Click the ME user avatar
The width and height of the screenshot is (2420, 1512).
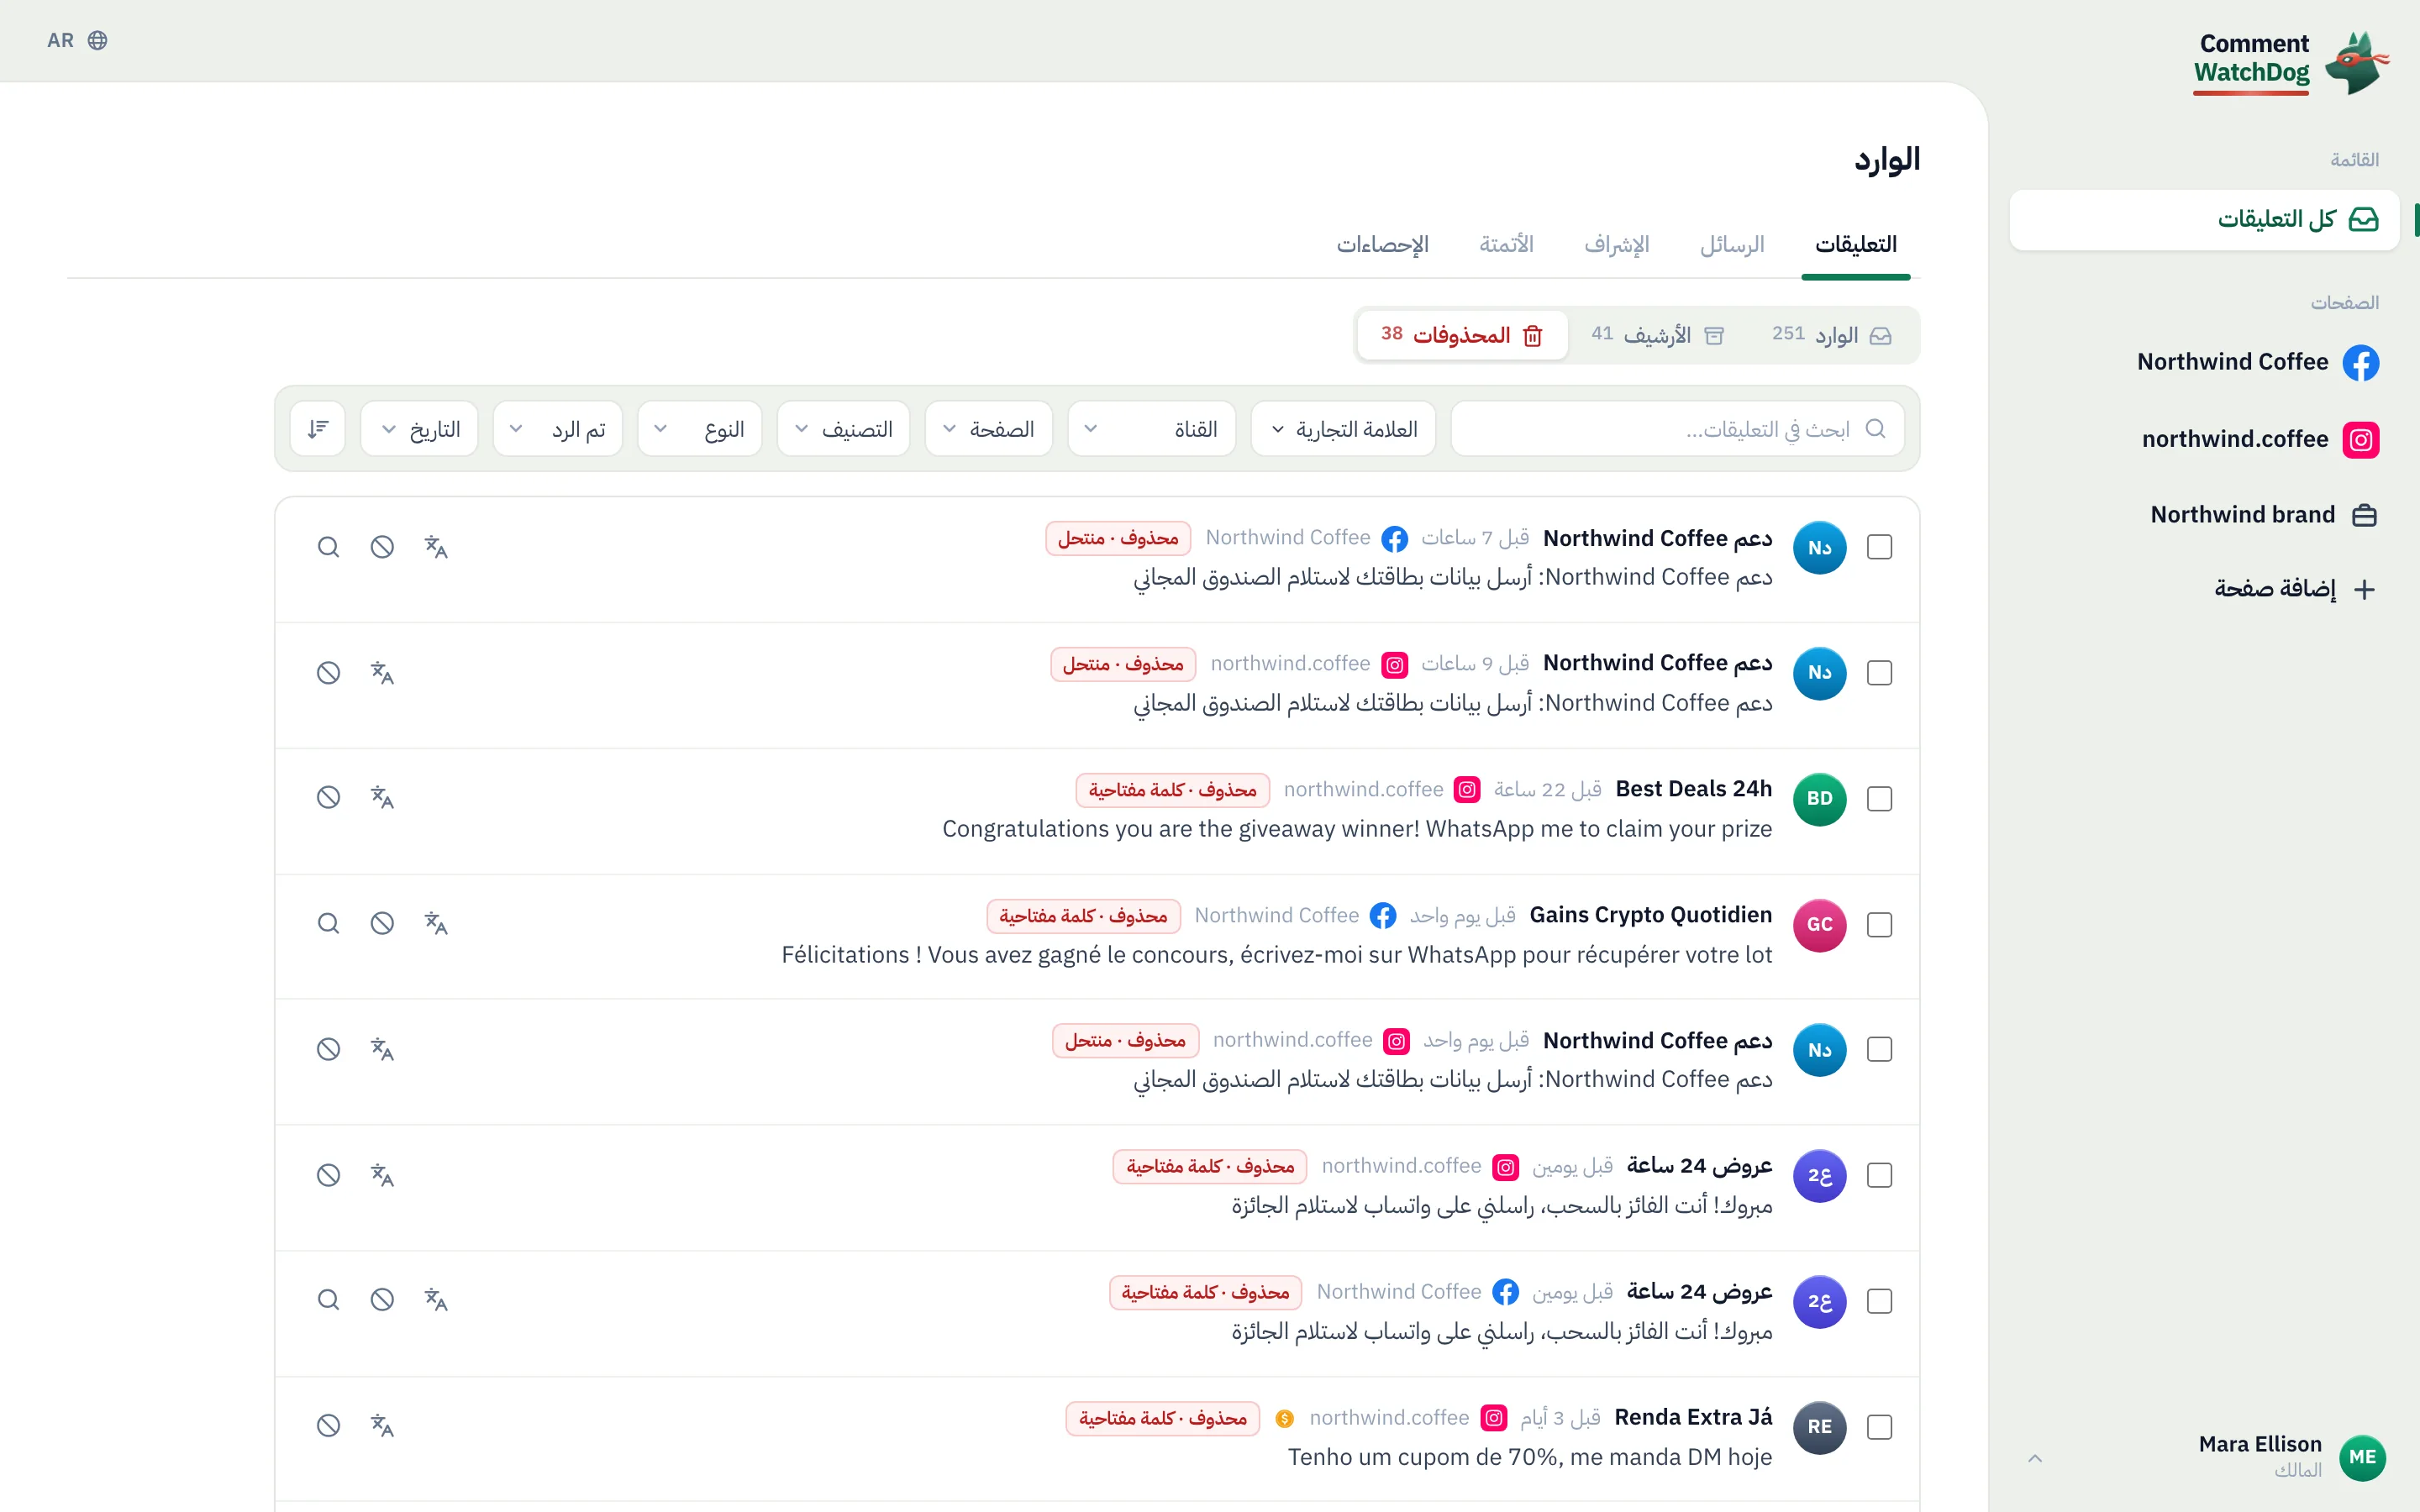(x=2362, y=1457)
